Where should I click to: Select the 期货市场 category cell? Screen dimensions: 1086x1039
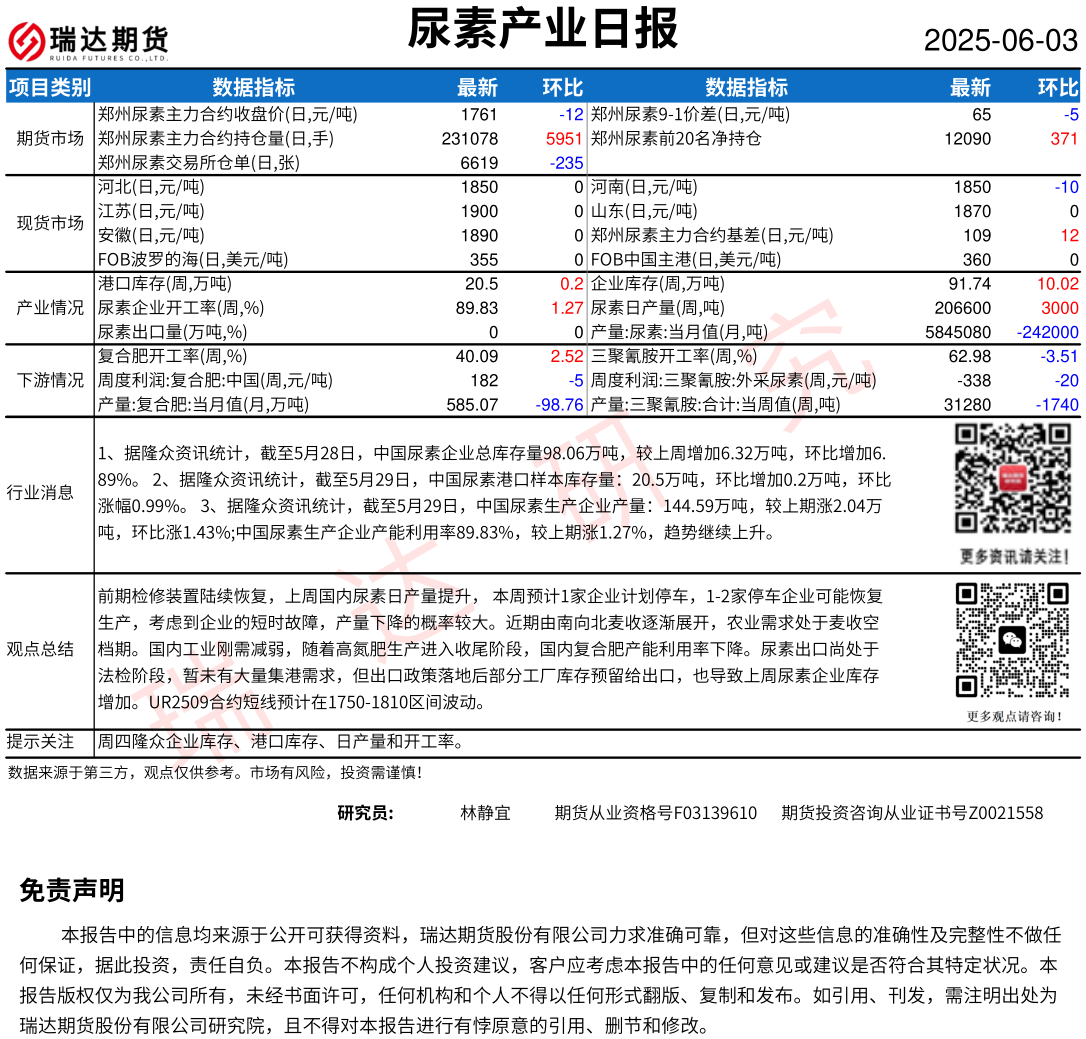[50, 138]
